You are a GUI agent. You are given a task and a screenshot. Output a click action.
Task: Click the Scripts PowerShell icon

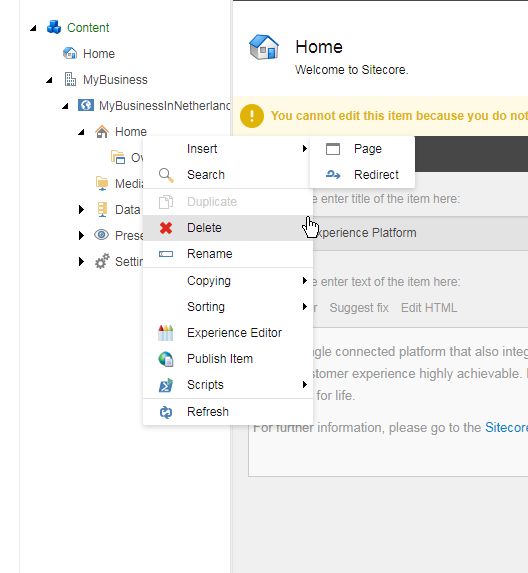click(166, 385)
